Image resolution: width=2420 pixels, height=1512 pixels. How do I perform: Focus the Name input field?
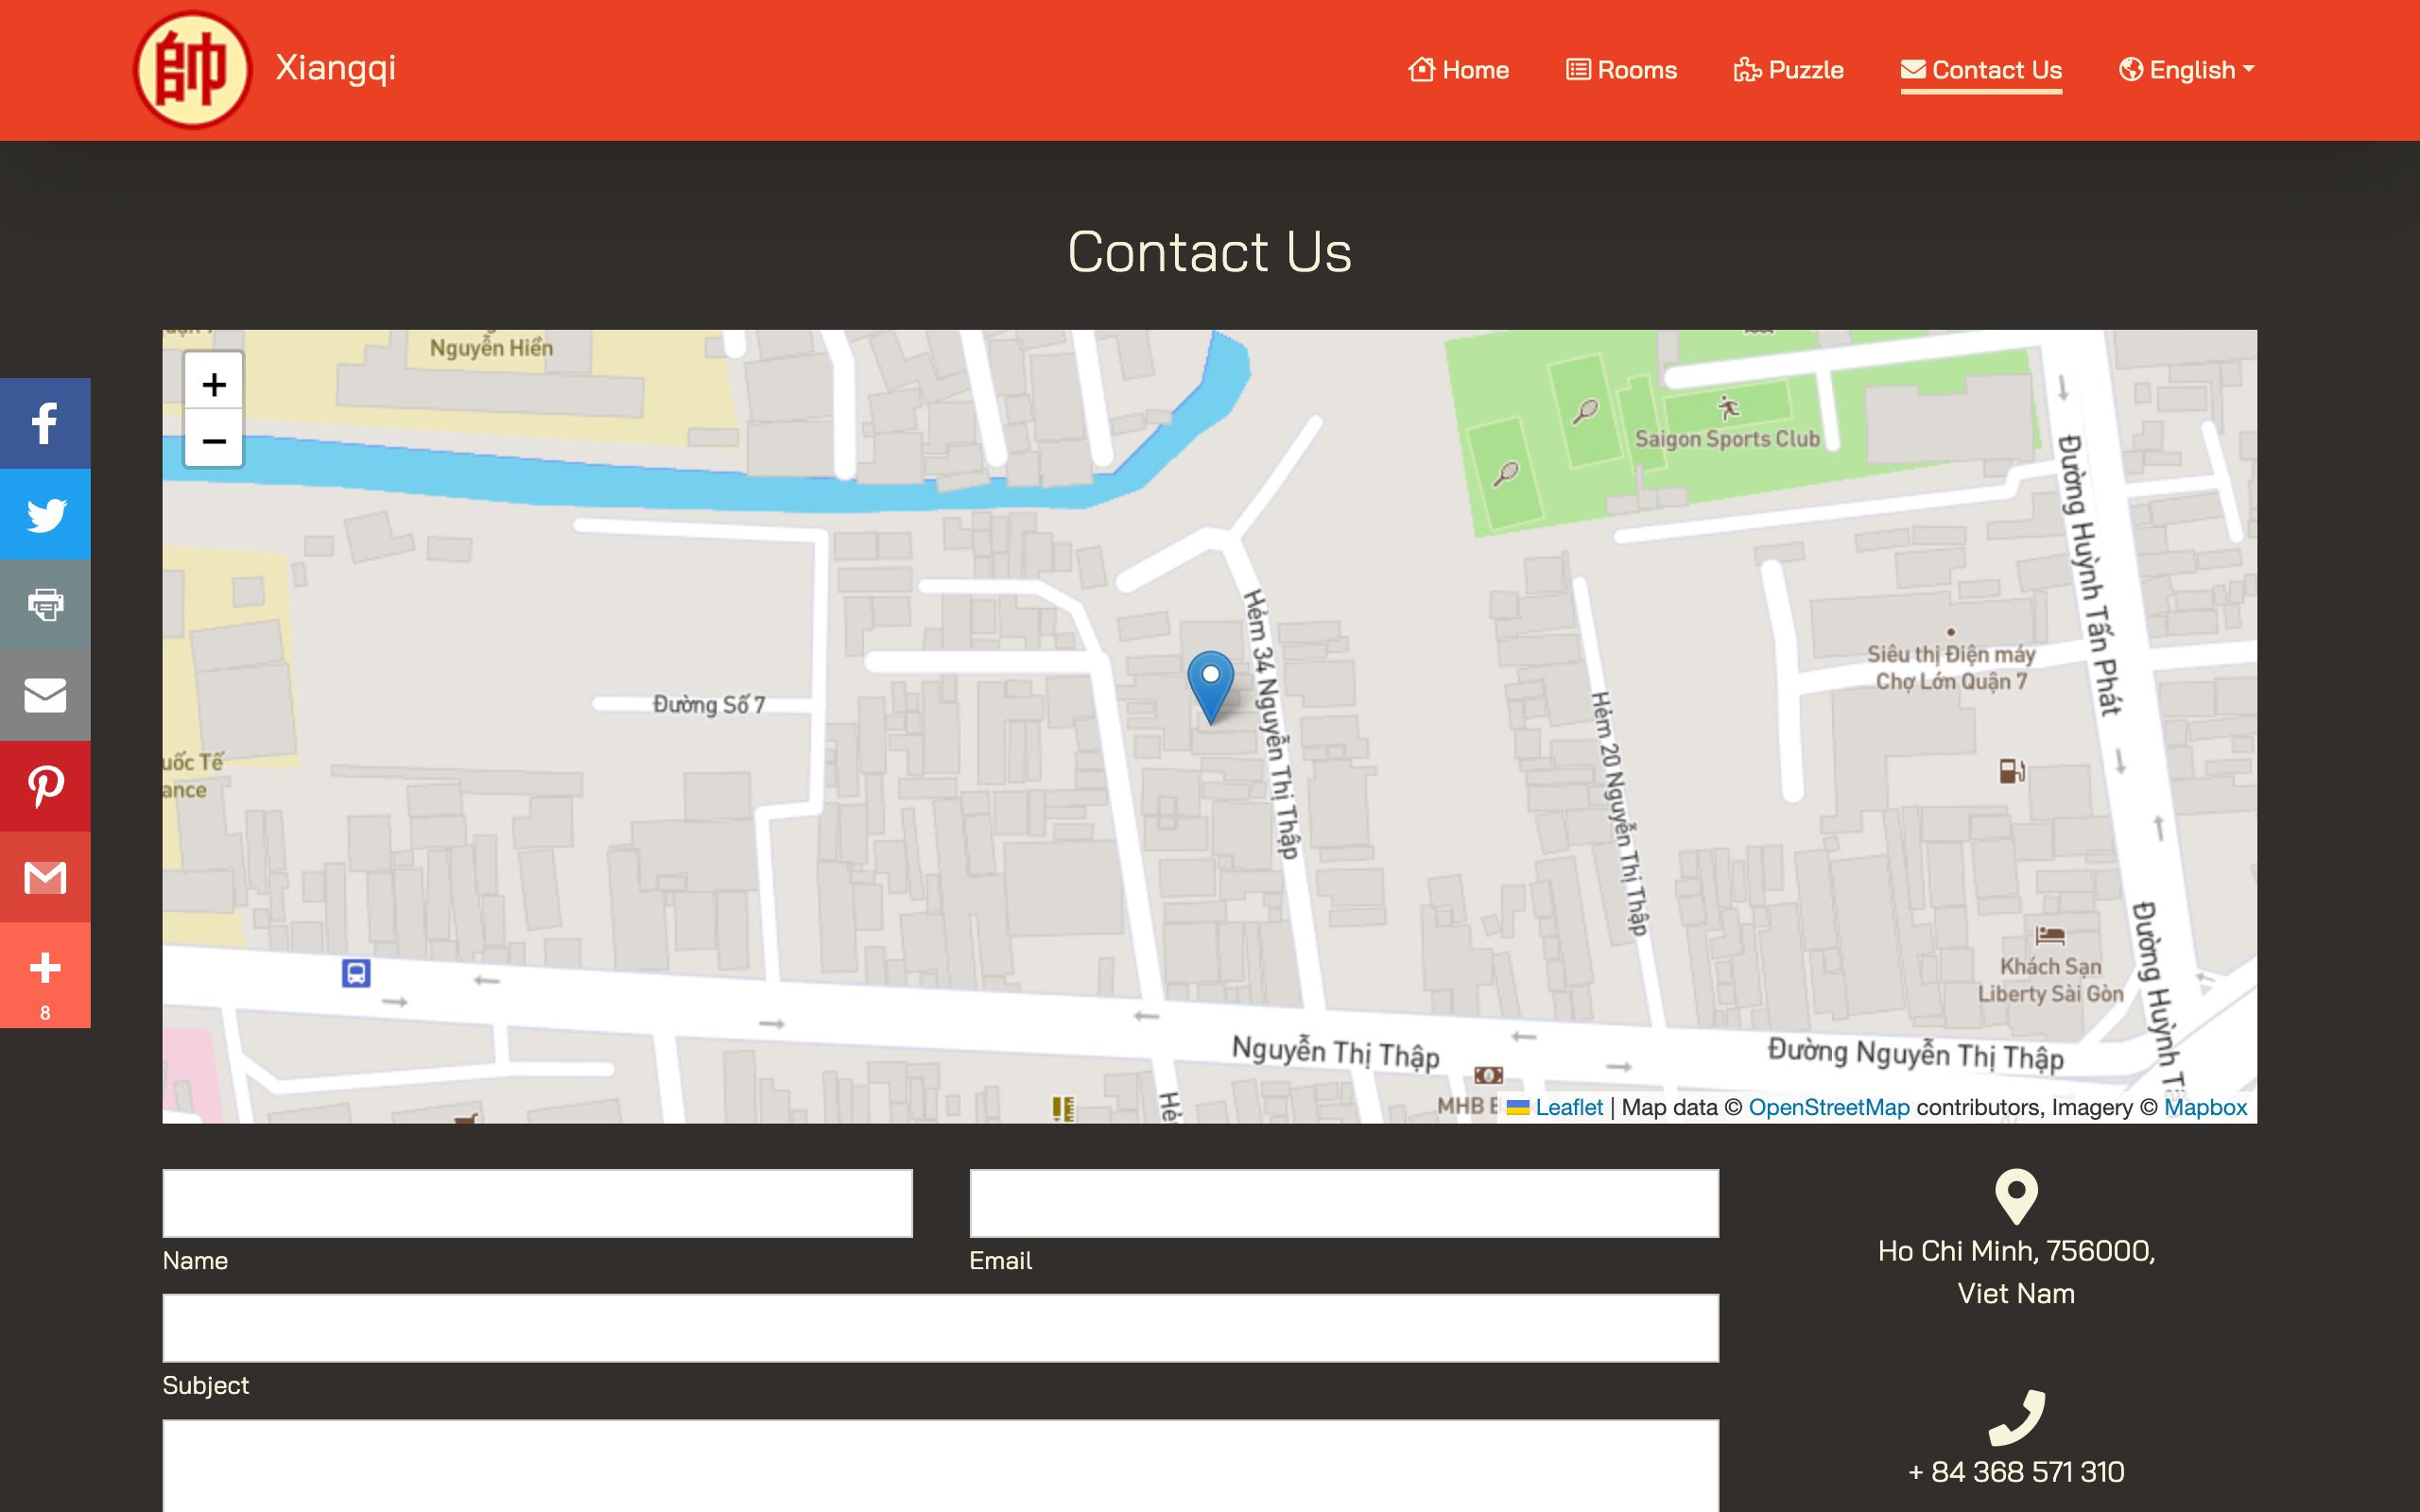[x=537, y=1203]
